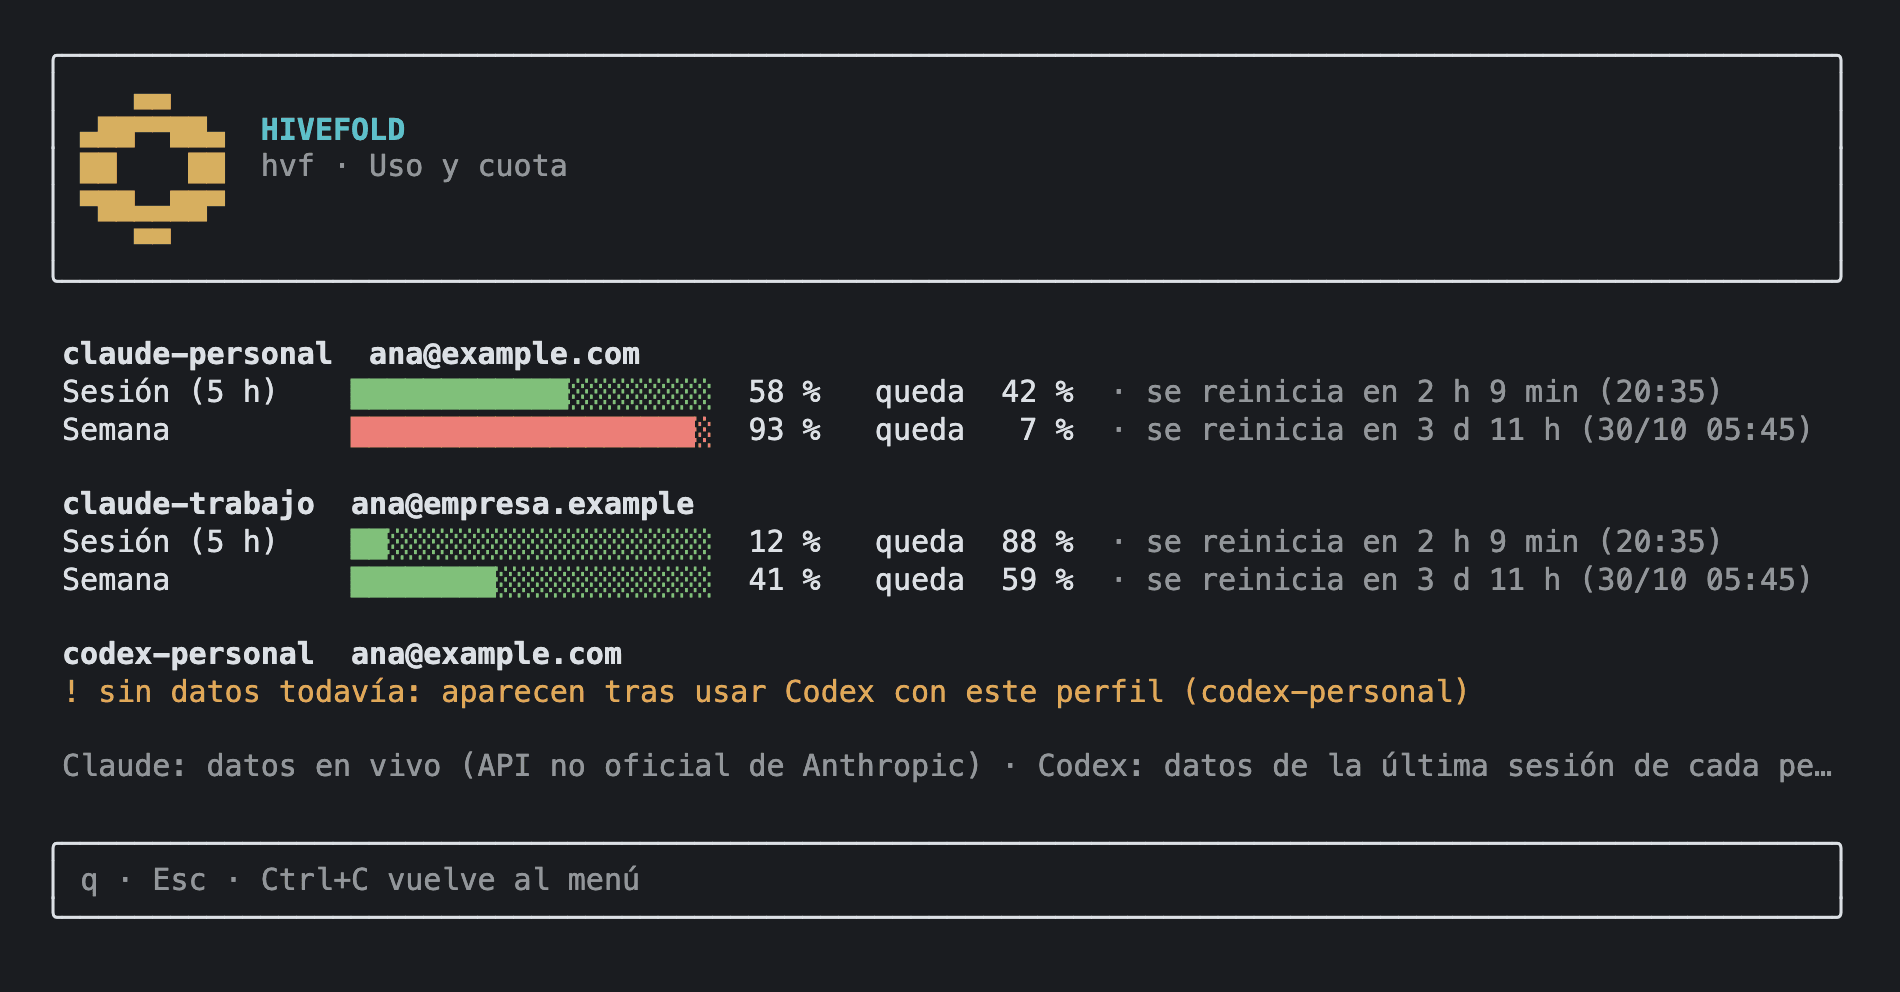Click the ana@example.com email beside claude-personal

point(504,354)
